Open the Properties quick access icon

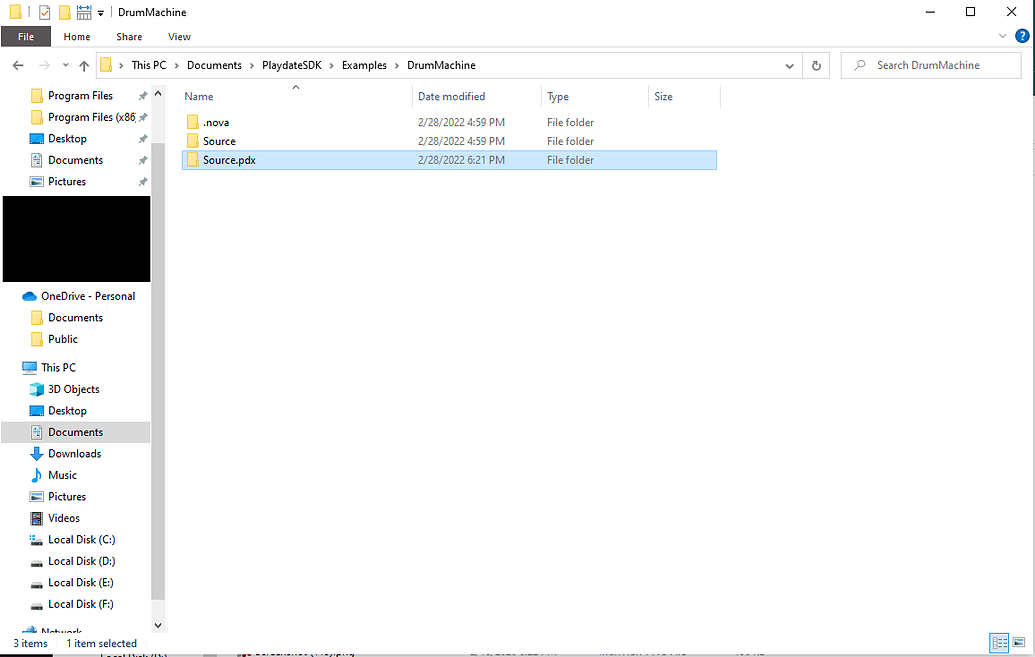point(42,12)
